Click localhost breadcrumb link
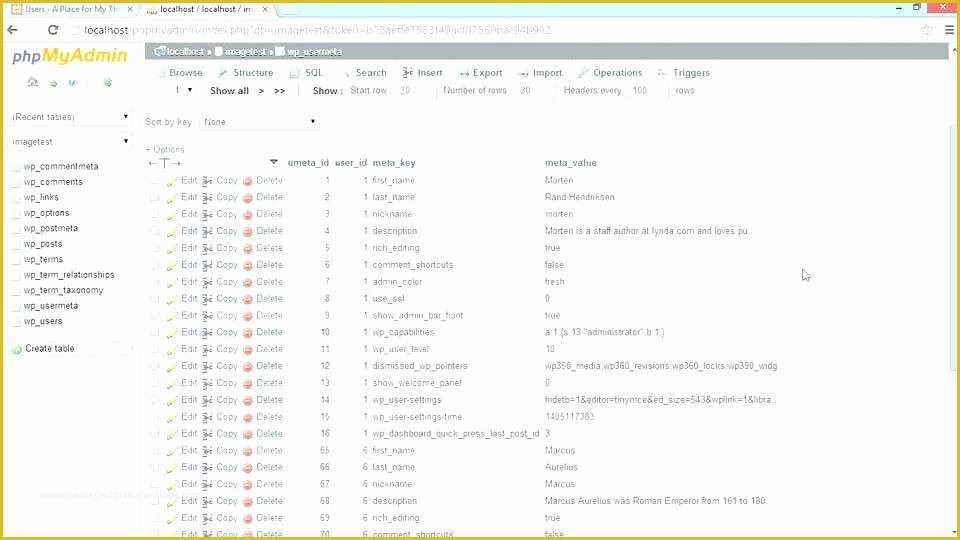Screen dimensions: 960x540 (185, 52)
